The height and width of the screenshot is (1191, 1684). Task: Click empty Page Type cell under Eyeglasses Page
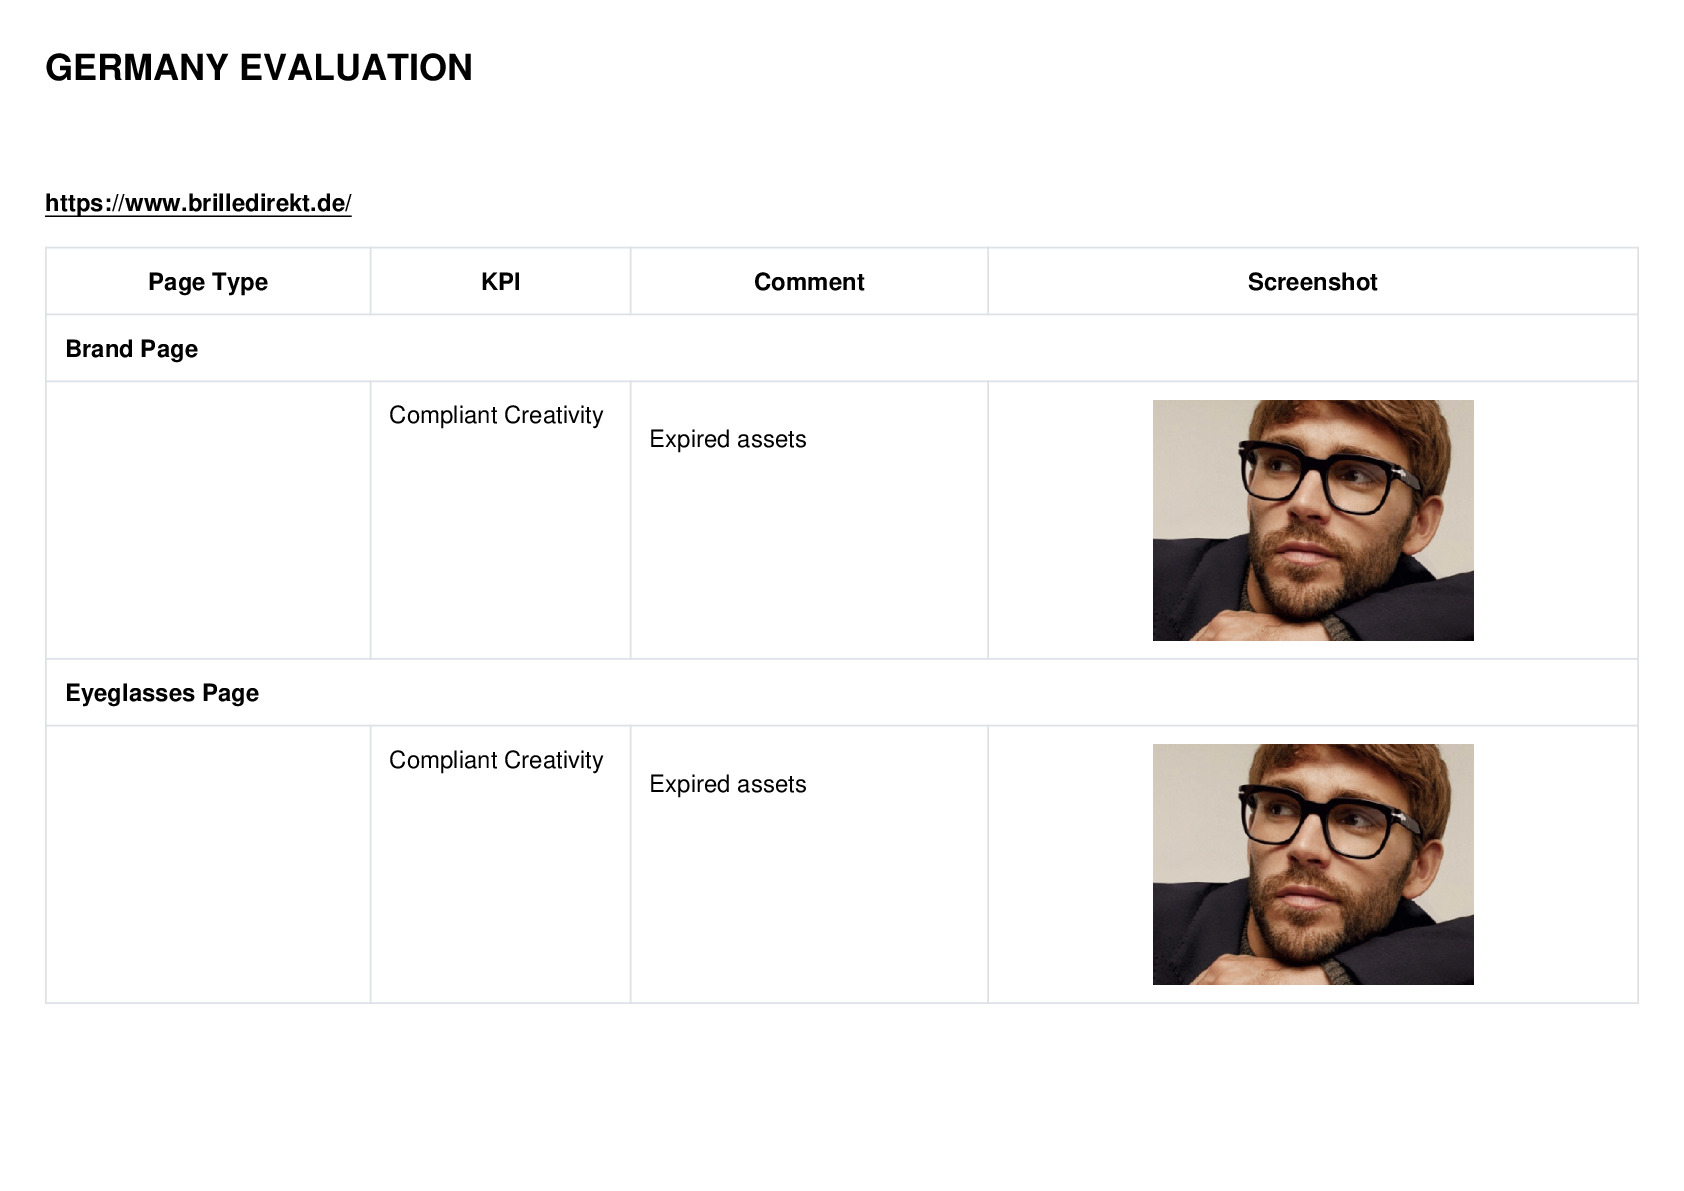pyautogui.click(x=208, y=864)
